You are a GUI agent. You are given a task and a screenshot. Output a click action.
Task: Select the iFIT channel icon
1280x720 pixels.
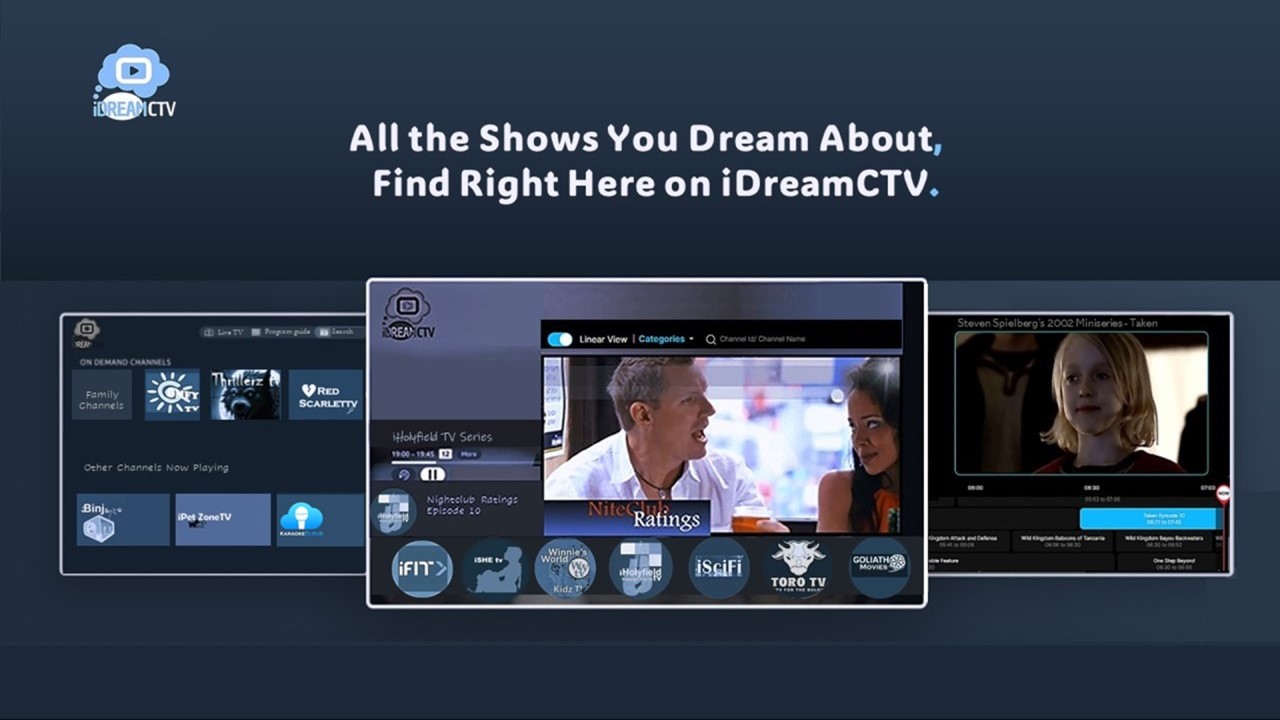(x=421, y=567)
